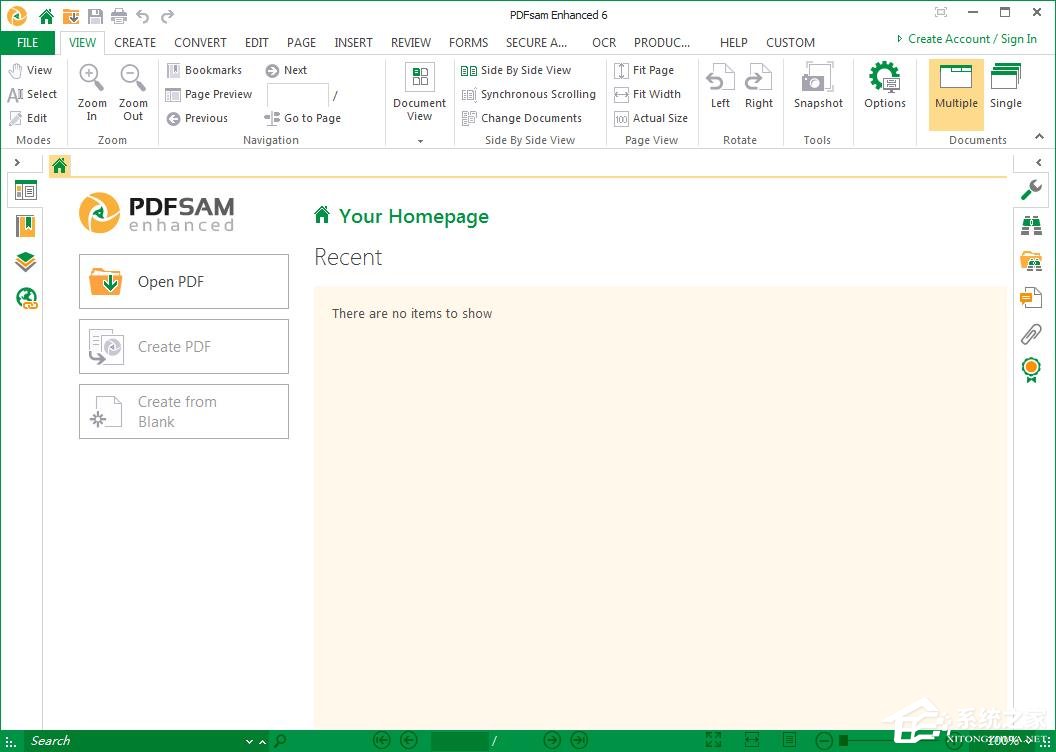Open the wrench properties icon in right sidebar
This screenshot has width=1056, height=752.
(x=1031, y=190)
